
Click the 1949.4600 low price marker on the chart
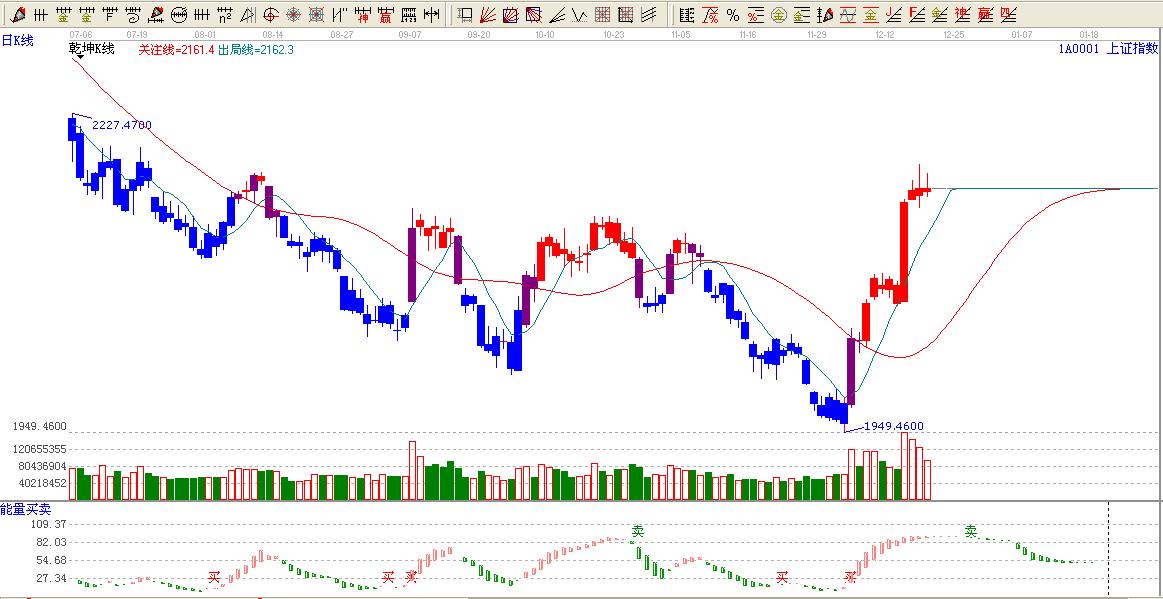coord(893,426)
